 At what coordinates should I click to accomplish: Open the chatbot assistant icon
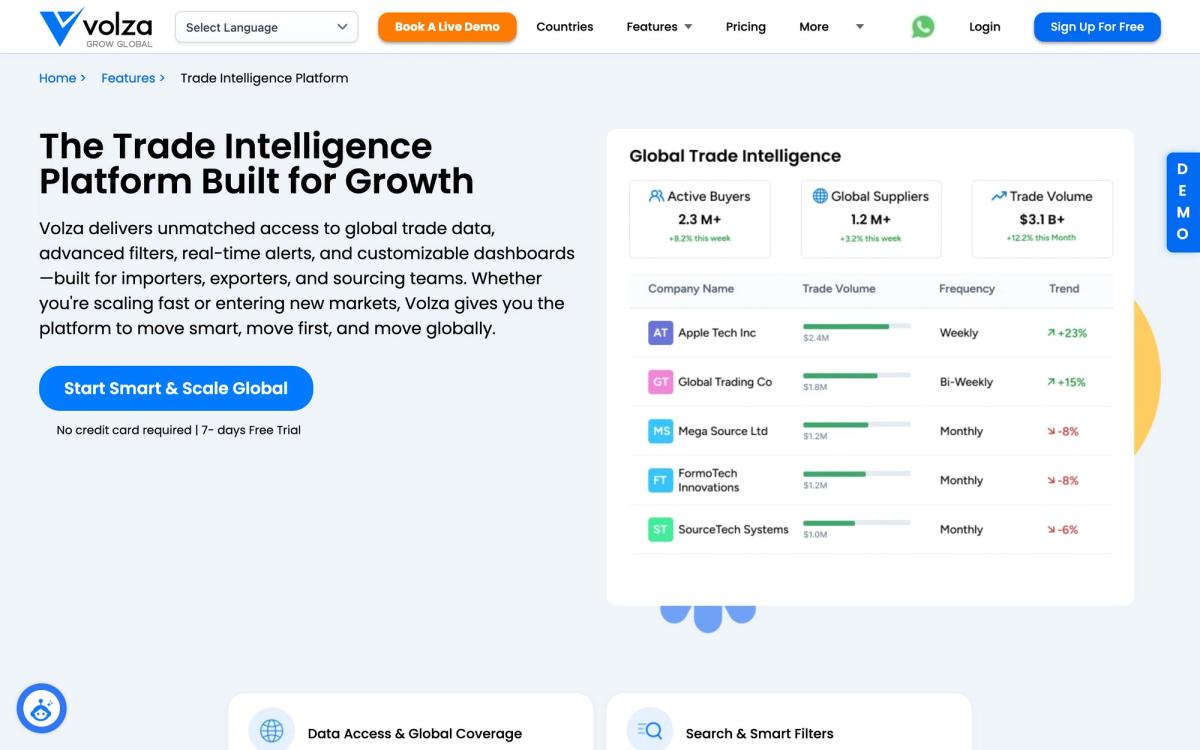coord(42,709)
